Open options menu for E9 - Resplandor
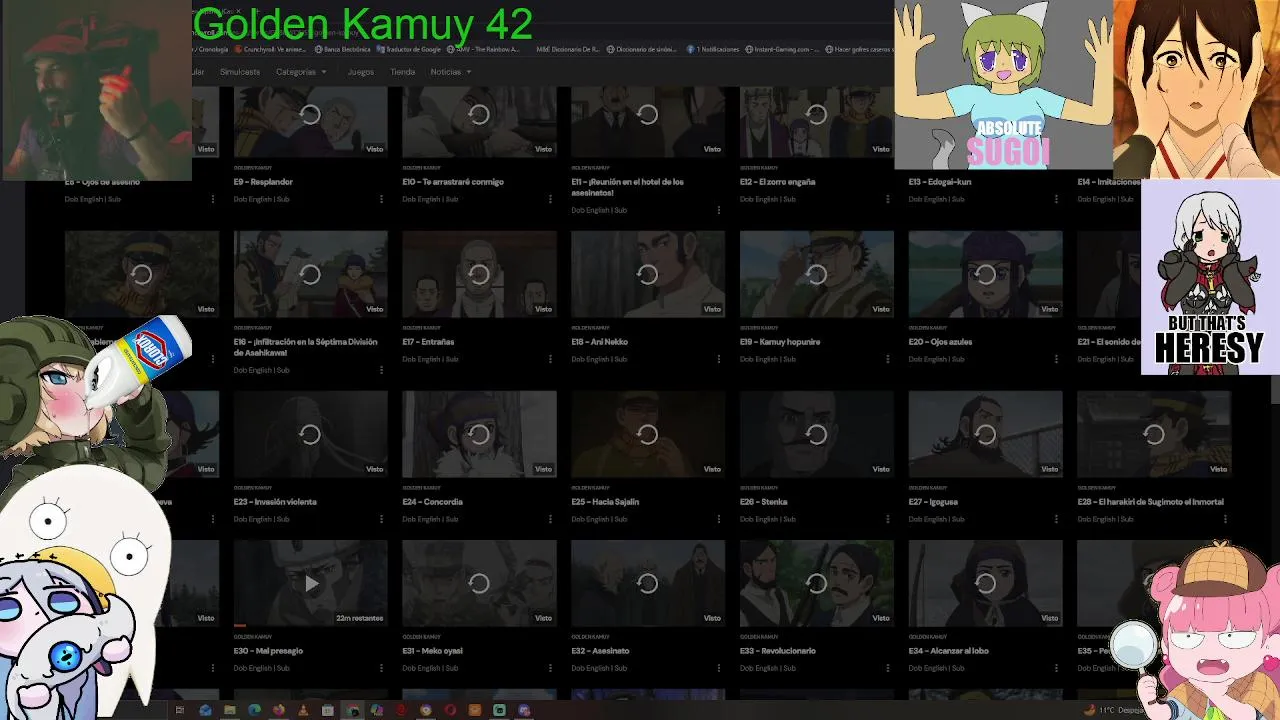This screenshot has height=720, width=1280. click(x=381, y=199)
